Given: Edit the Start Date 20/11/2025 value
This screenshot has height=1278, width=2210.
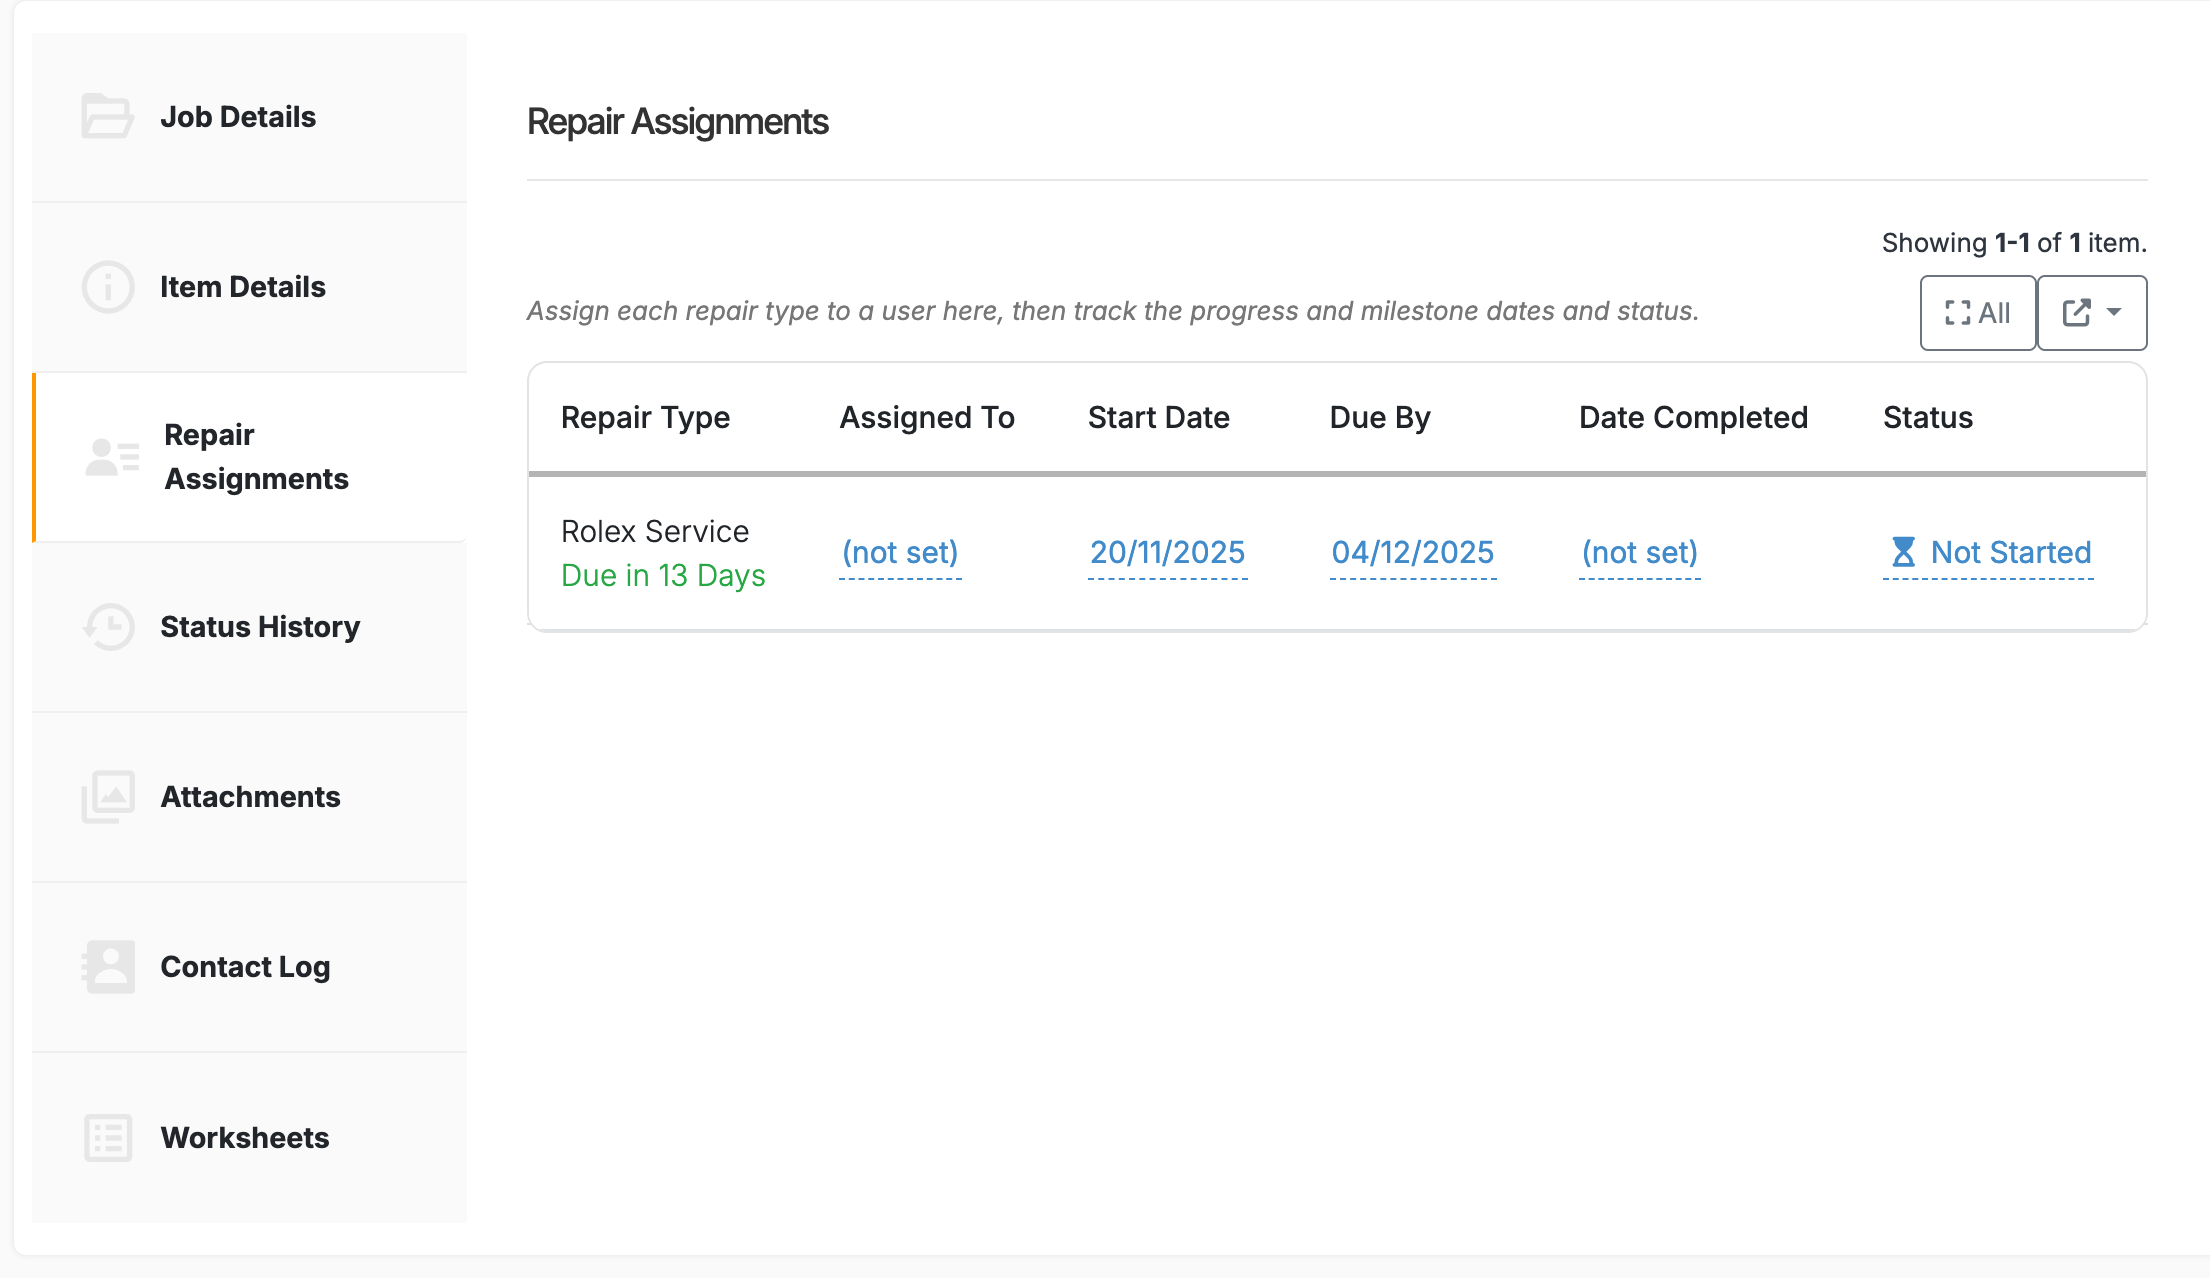Looking at the screenshot, I should pyautogui.click(x=1167, y=552).
